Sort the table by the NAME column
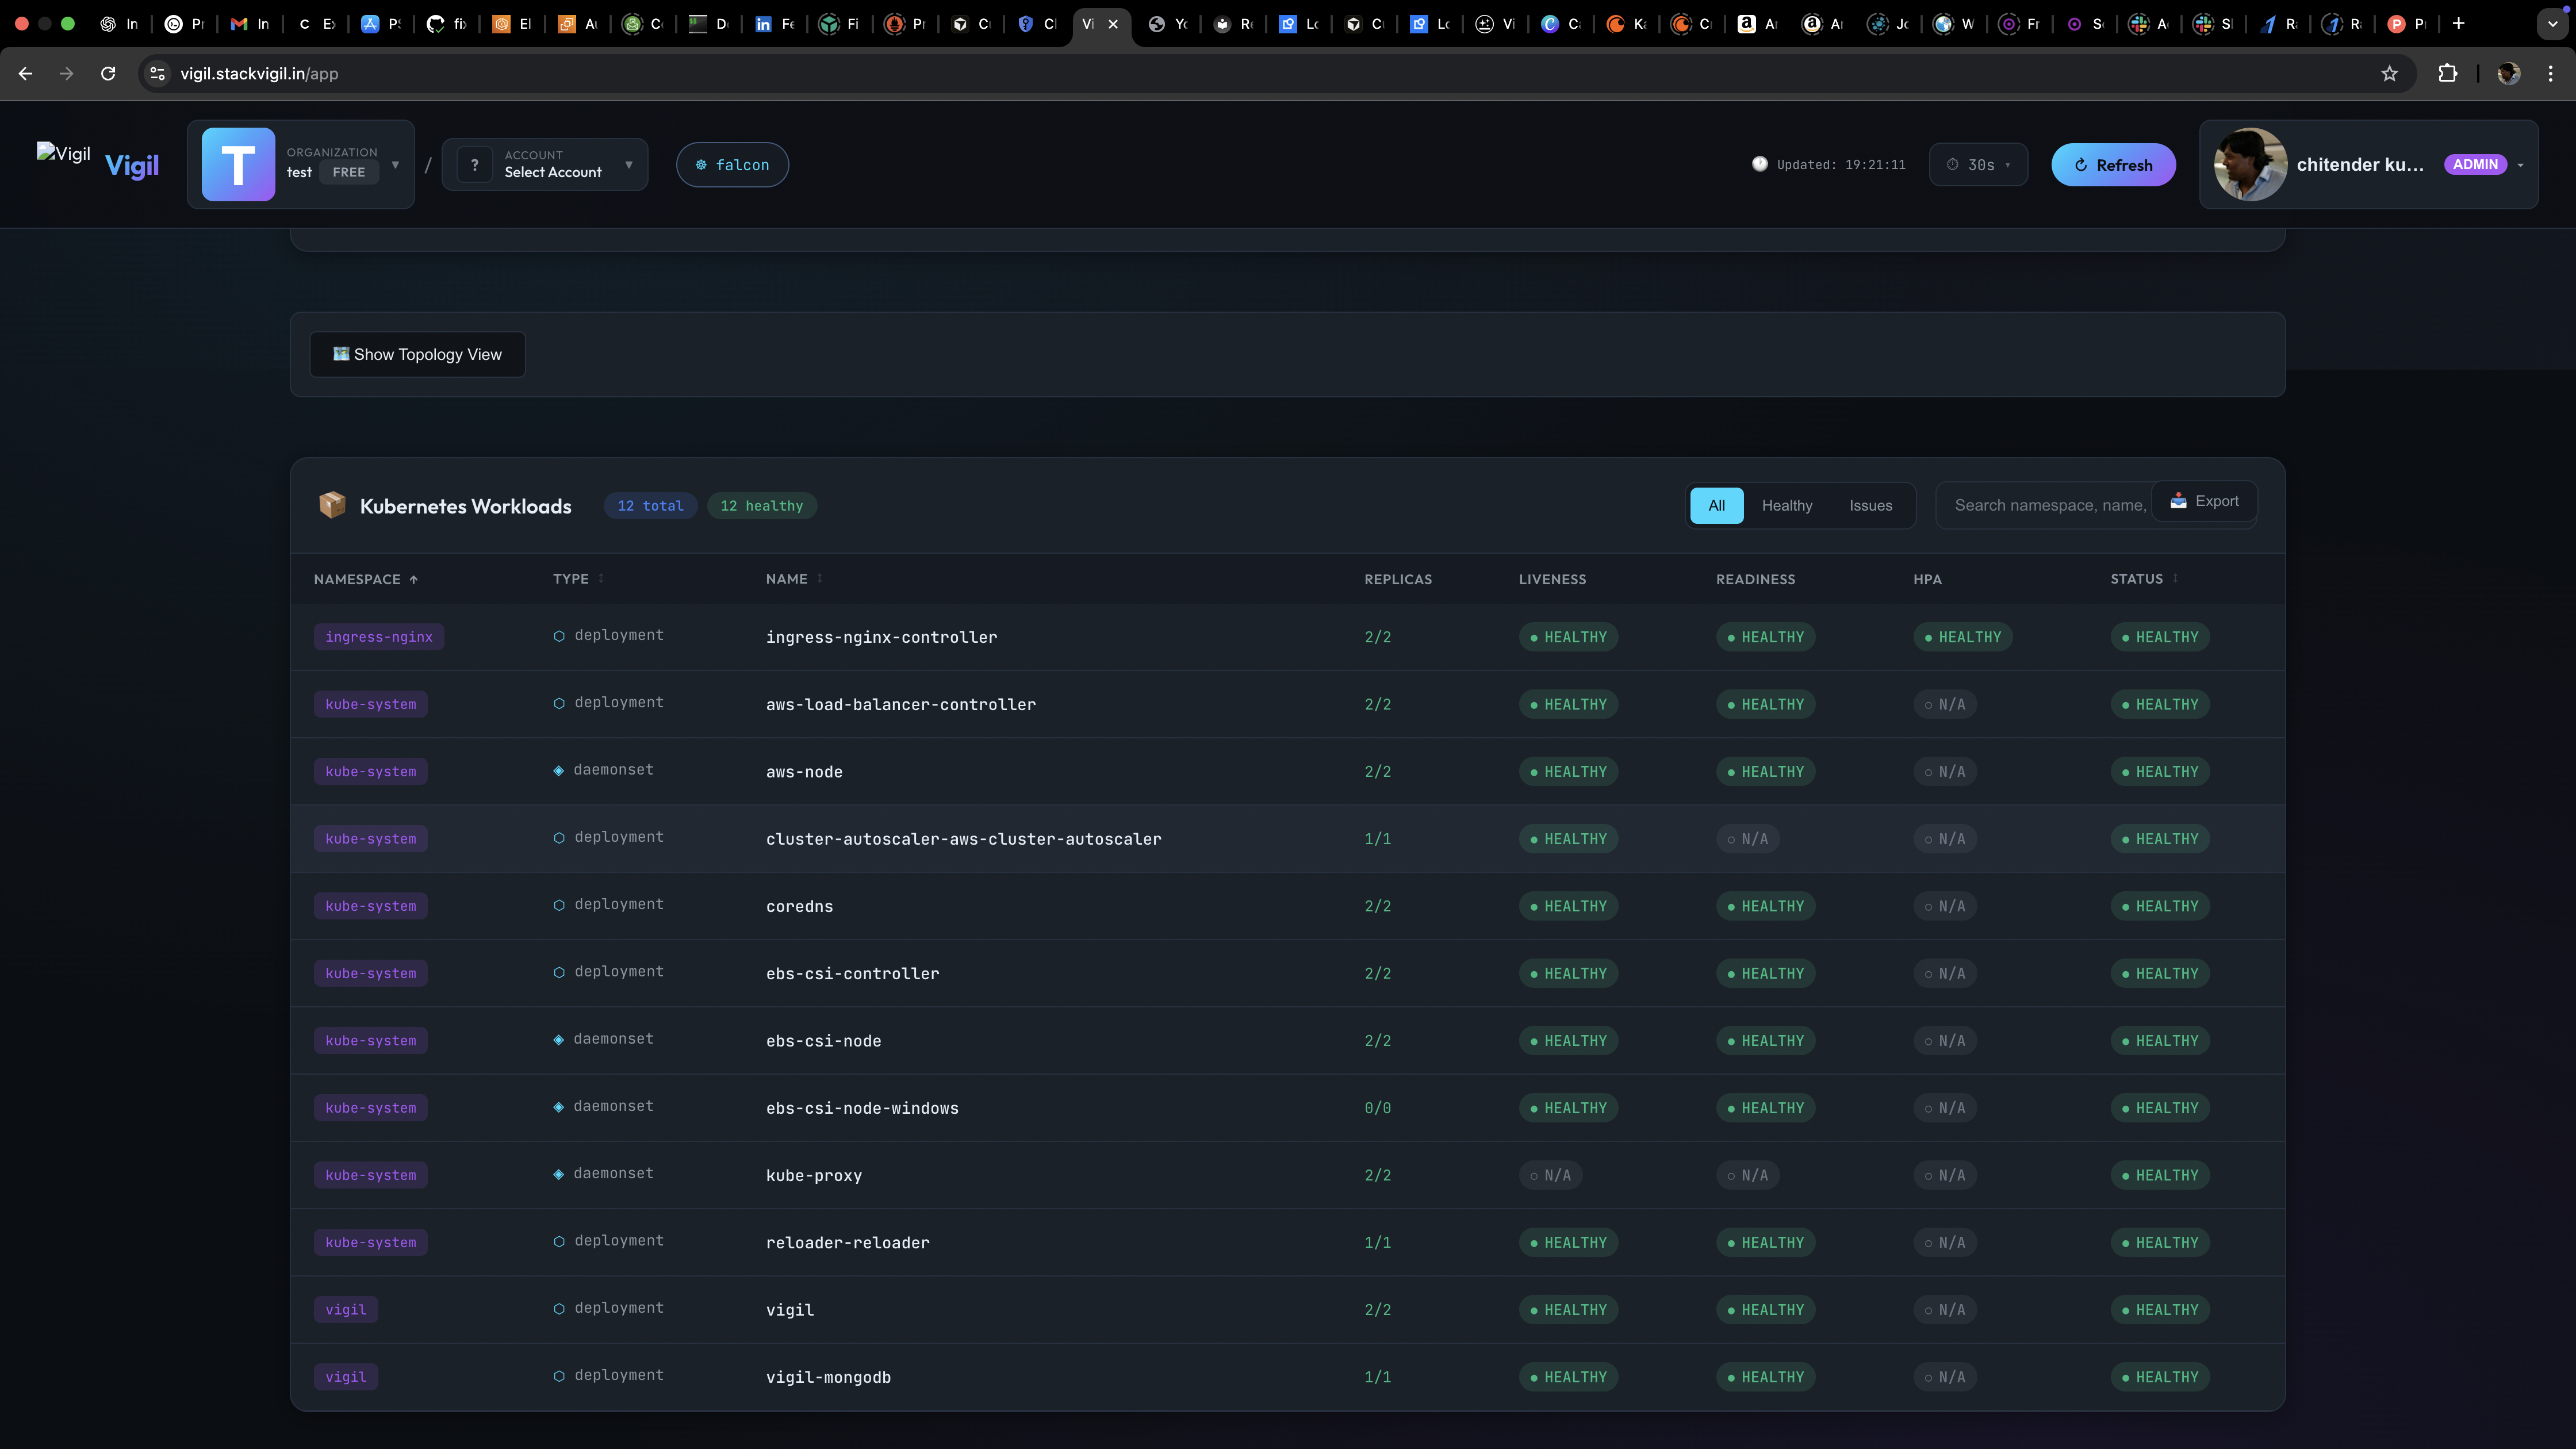Image resolution: width=2576 pixels, height=1449 pixels. coord(792,579)
